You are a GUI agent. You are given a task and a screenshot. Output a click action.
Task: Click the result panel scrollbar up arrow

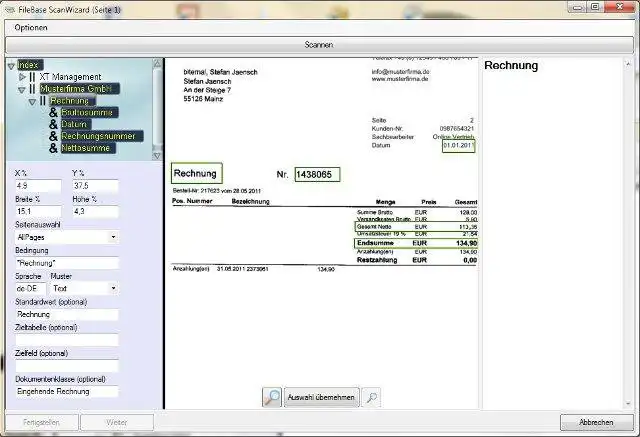point(628,64)
